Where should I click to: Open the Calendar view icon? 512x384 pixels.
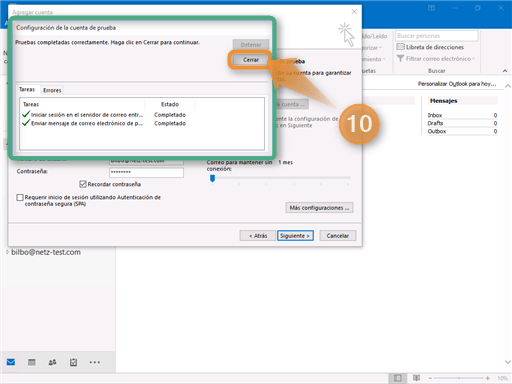pyautogui.click(x=32, y=362)
